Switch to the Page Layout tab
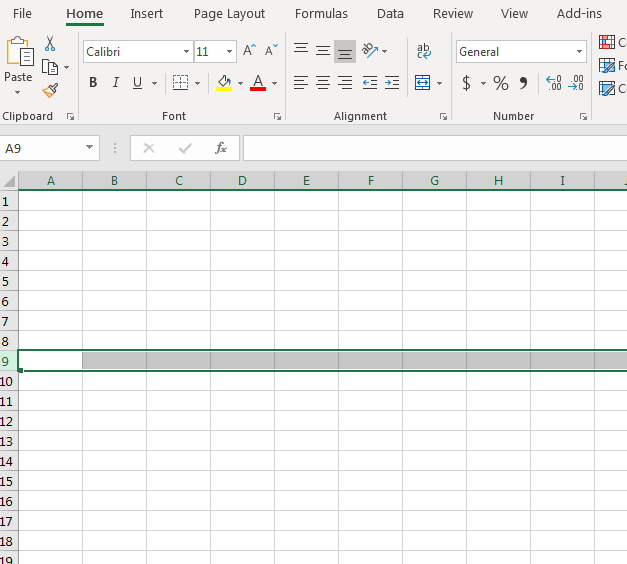 click(x=229, y=14)
